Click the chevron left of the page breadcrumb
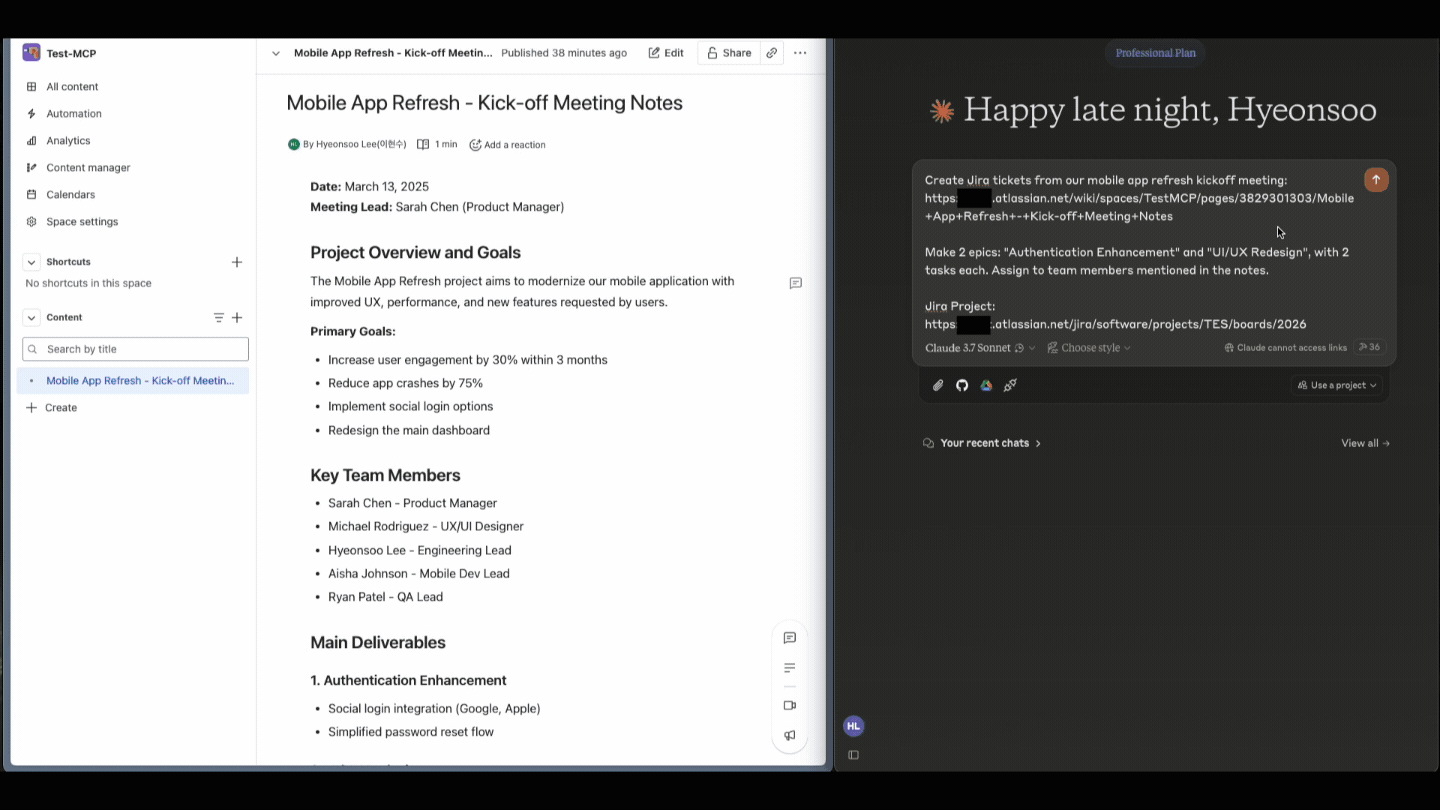The image size is (1440, 810). (x=276, y=53)
